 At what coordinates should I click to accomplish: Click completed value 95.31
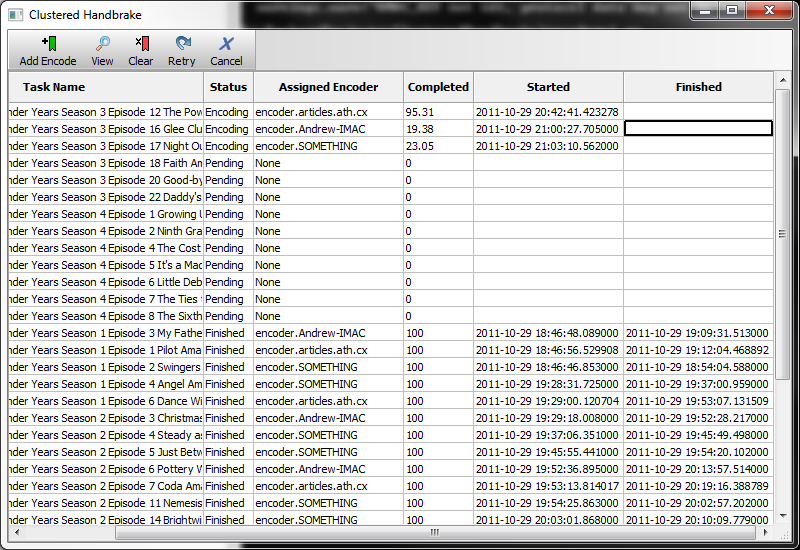point(419,112)
